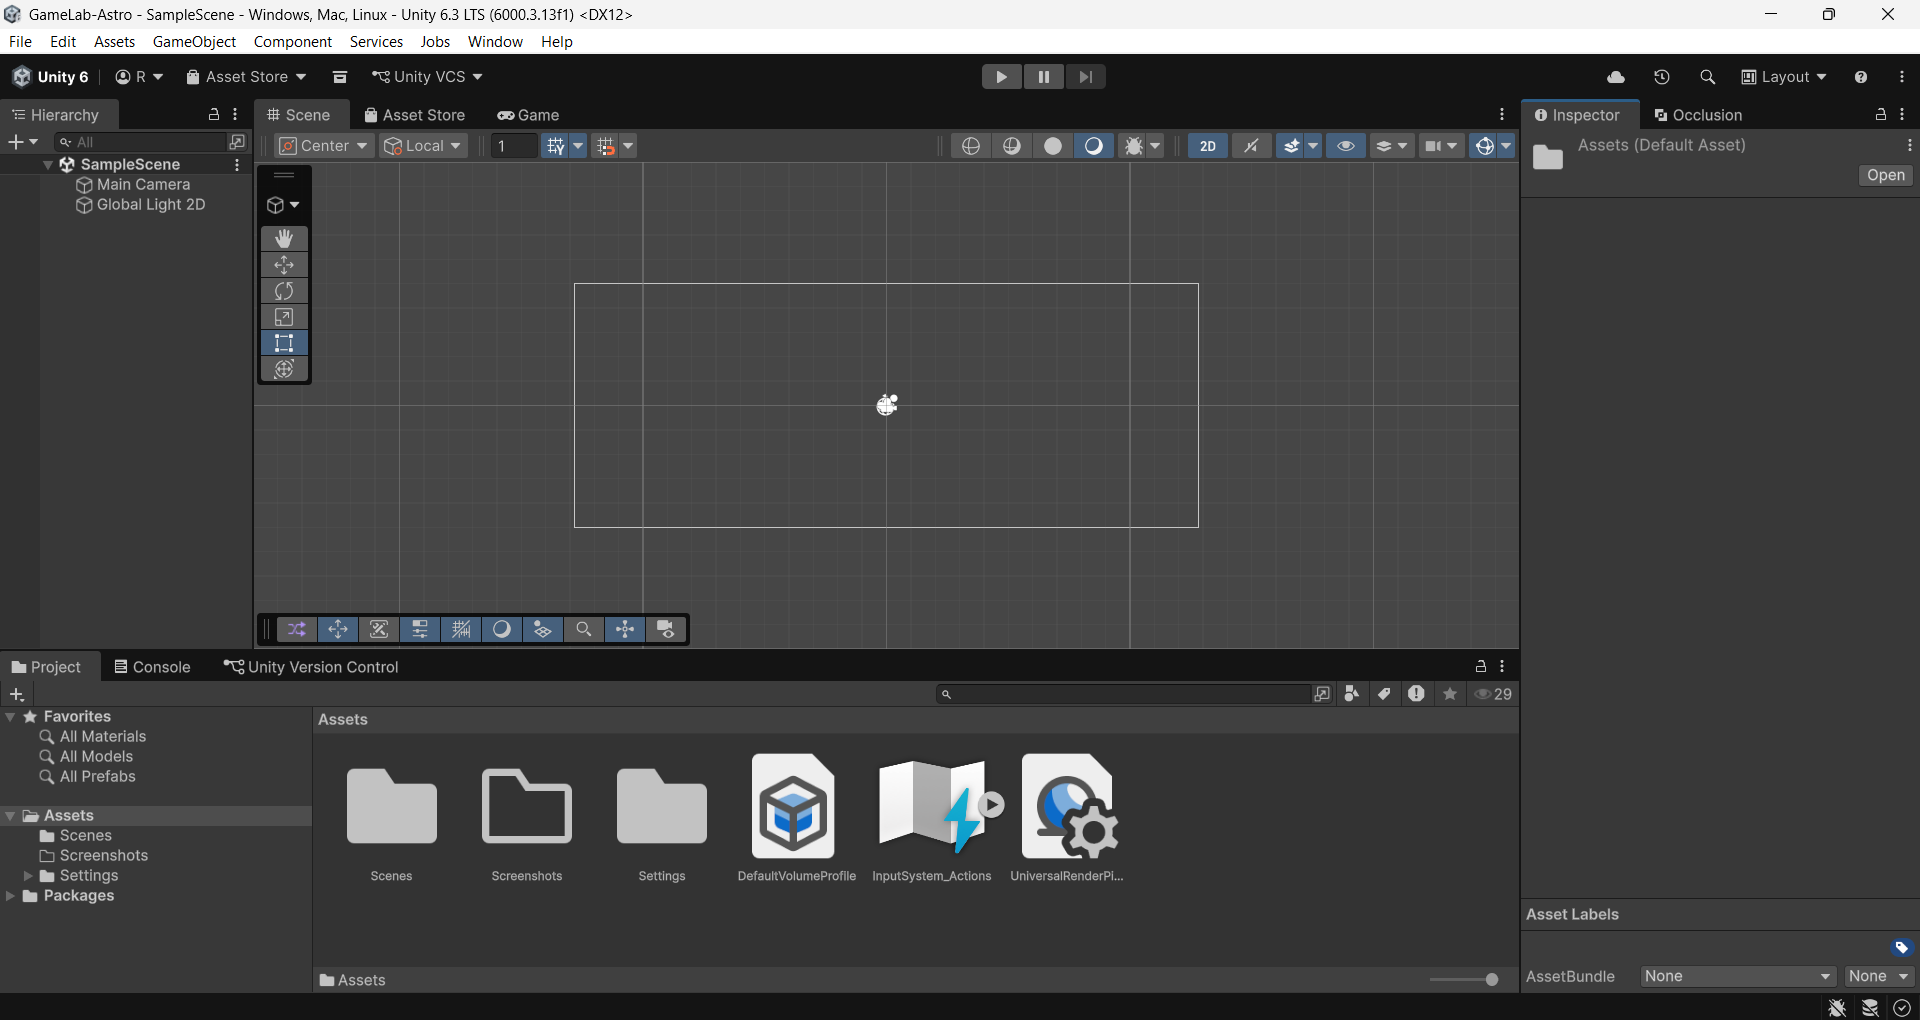
Task: Toggle the Project panel lock
Action: tap(1481, 666)
